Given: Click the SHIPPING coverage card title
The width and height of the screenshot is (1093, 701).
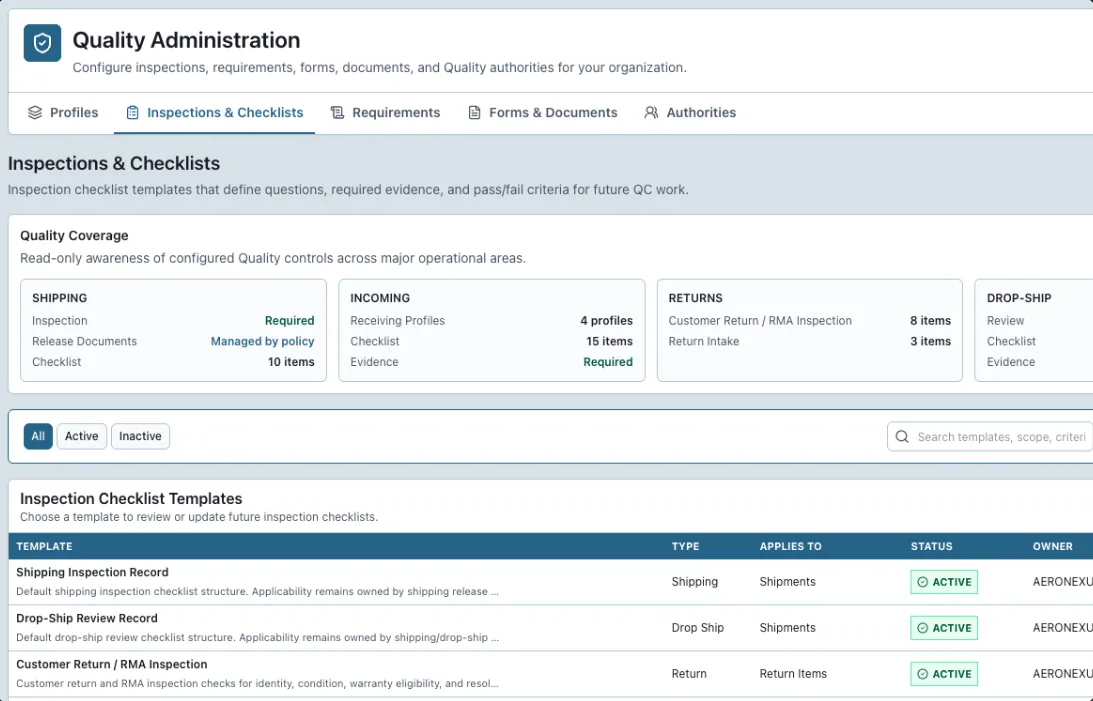Looking at the screenshot, I should [59, 298].
